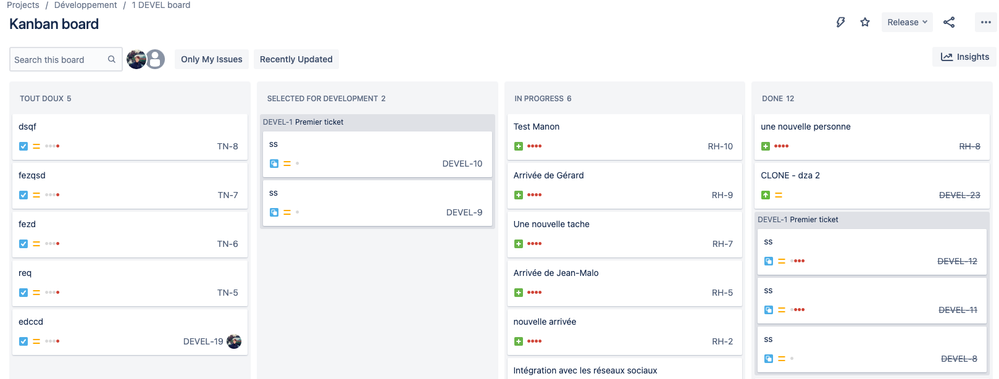Open the share board icon

tap(949, 22)
